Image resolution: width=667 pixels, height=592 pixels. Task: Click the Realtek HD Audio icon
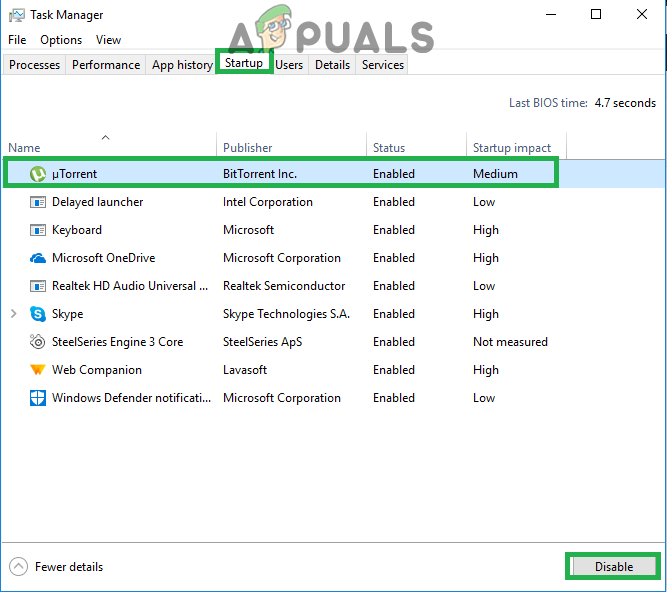click(38, 286)
